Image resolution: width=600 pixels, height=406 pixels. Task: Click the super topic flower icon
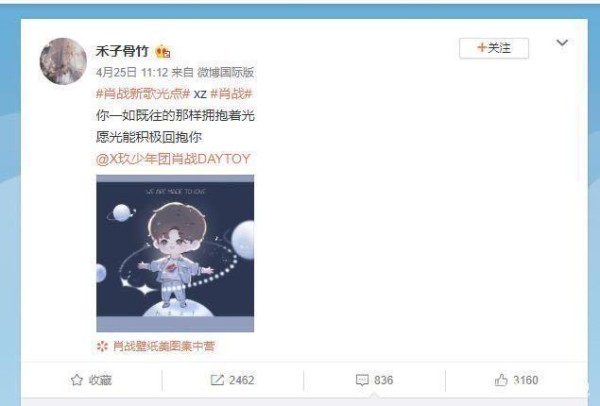pos(102,346)
